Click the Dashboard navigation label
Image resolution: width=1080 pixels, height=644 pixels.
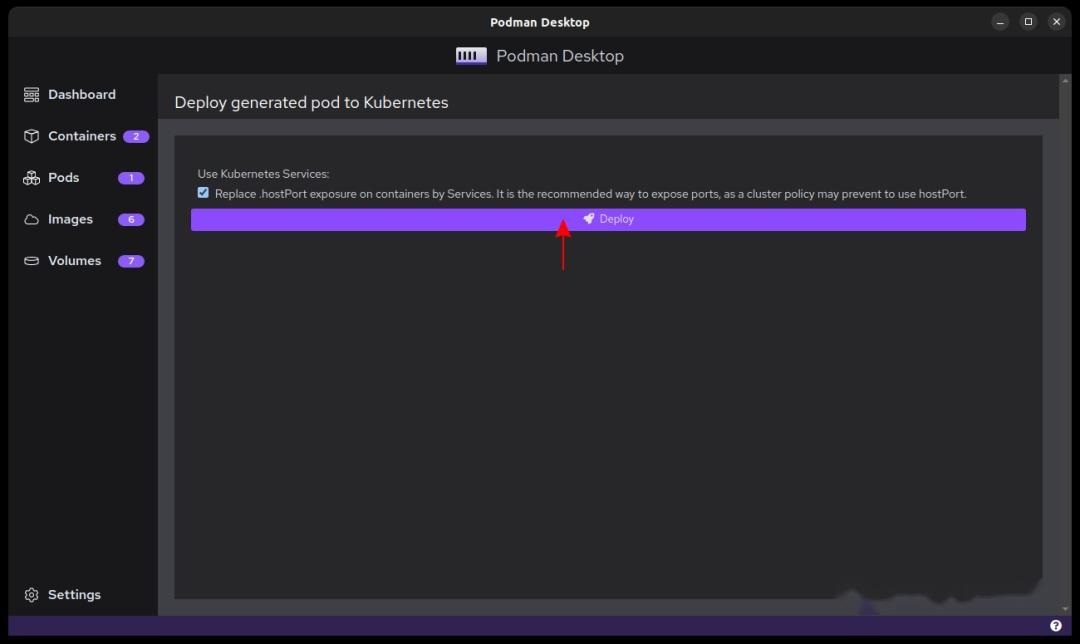82,94
